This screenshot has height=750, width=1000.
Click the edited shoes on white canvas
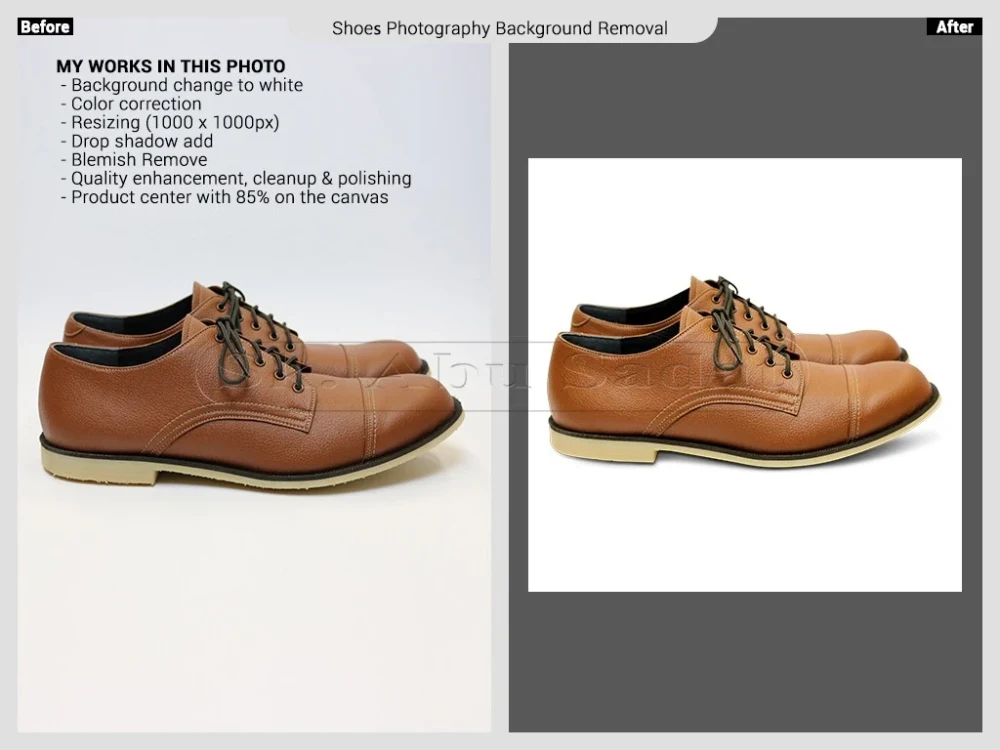[x=744, y=371]
